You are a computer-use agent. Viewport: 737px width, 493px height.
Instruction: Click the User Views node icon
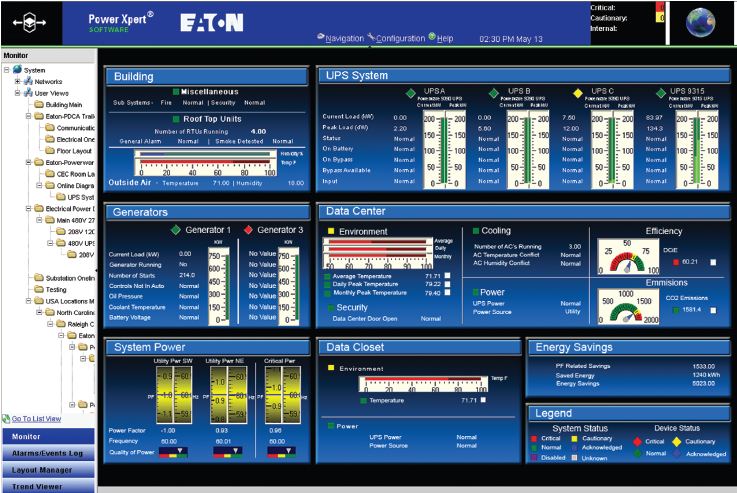pos(28,93)
